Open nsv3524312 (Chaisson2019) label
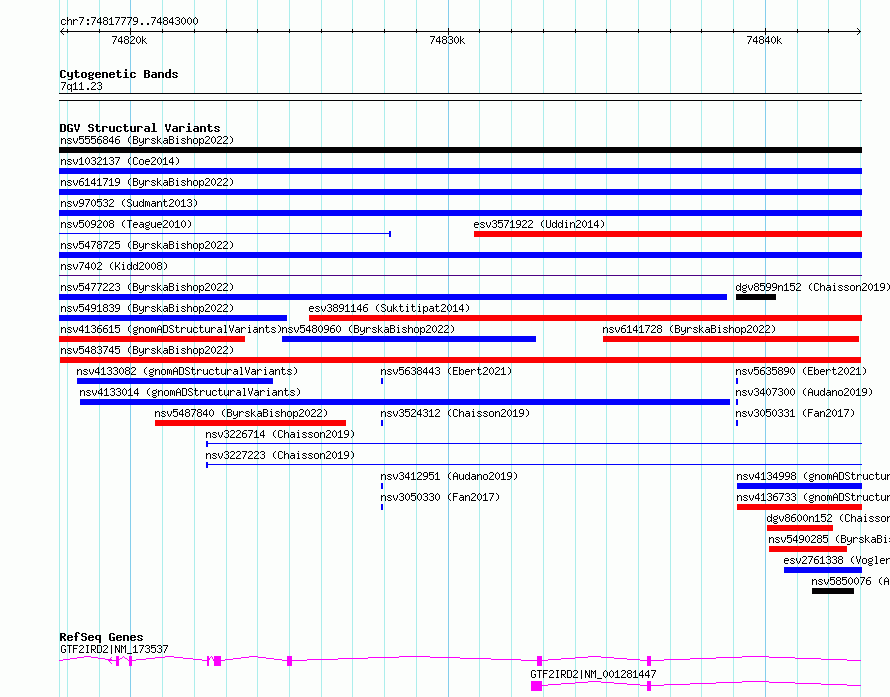Viewport: 890px width, 697px height. 455,413
